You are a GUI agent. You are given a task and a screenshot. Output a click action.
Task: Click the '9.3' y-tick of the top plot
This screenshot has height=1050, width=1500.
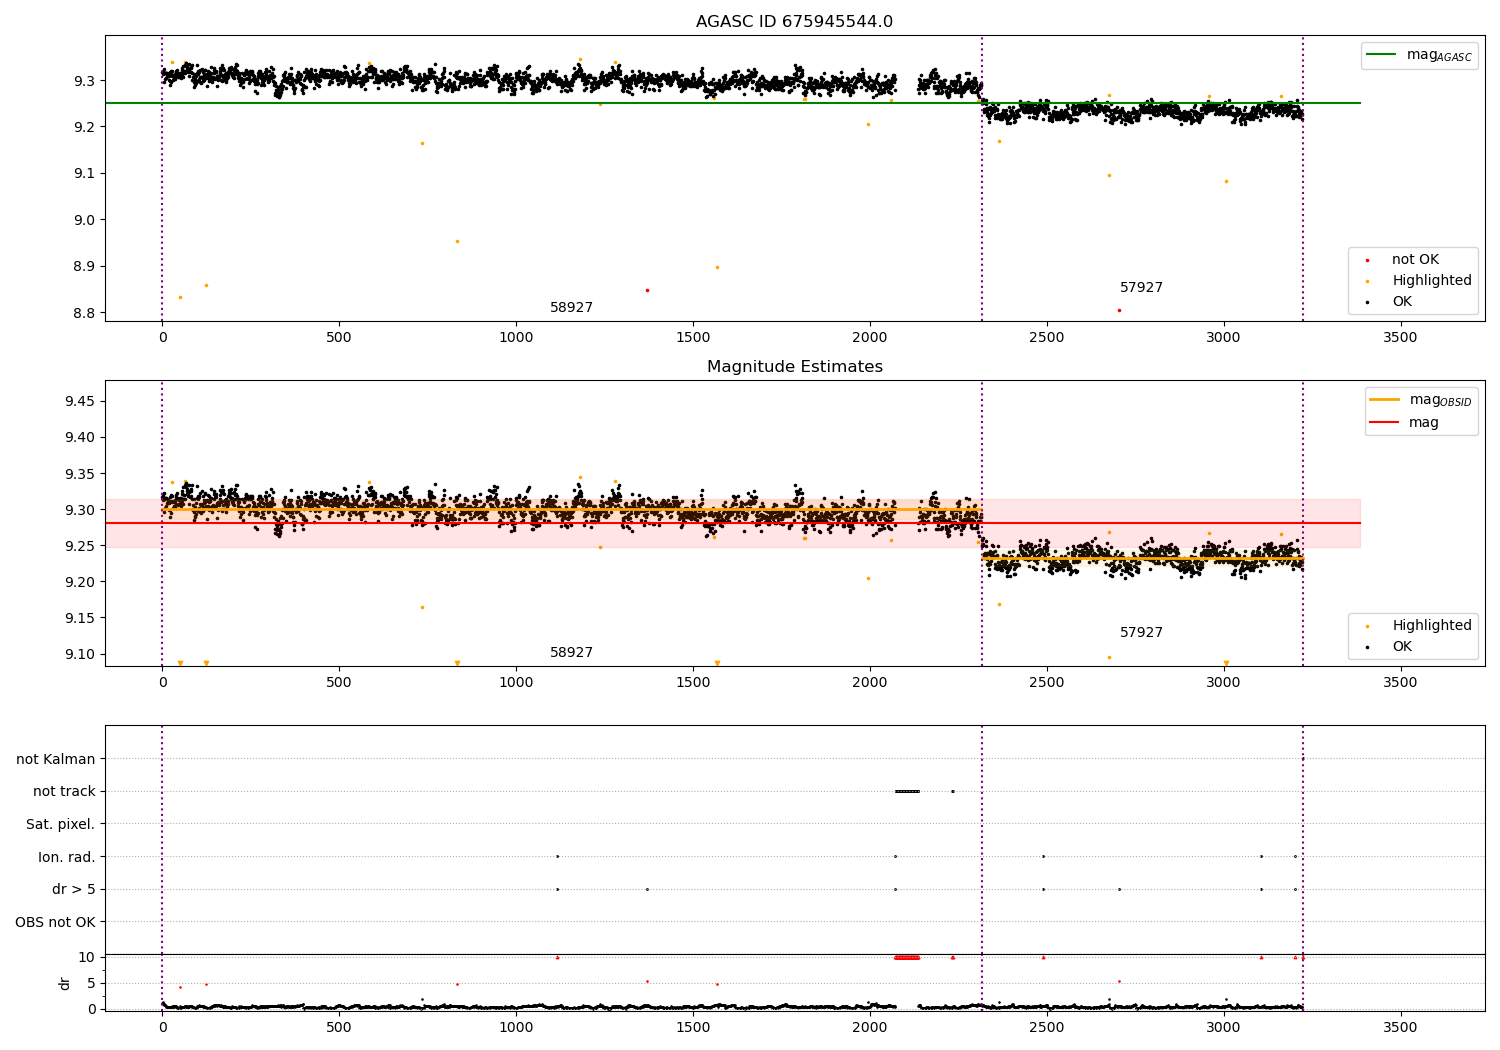tap(85, 81)
